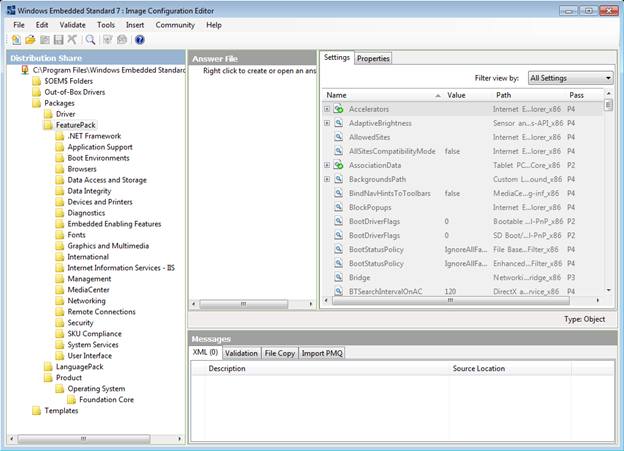Screen dimensions: 624x451
Task: Open the Insert menu
Action: [x=135, y=25]
